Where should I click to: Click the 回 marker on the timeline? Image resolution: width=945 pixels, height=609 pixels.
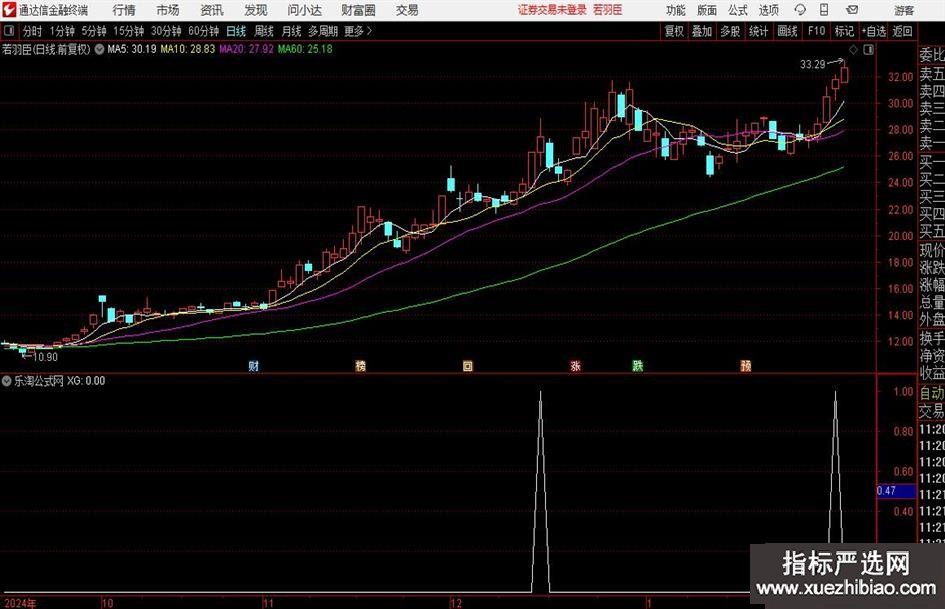coord(467,366)
